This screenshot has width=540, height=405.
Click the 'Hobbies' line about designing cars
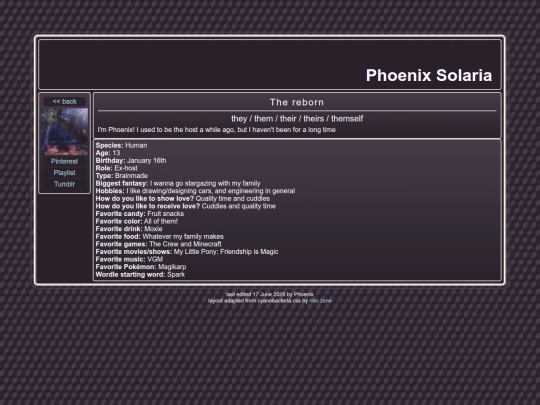tap(195, 191)
